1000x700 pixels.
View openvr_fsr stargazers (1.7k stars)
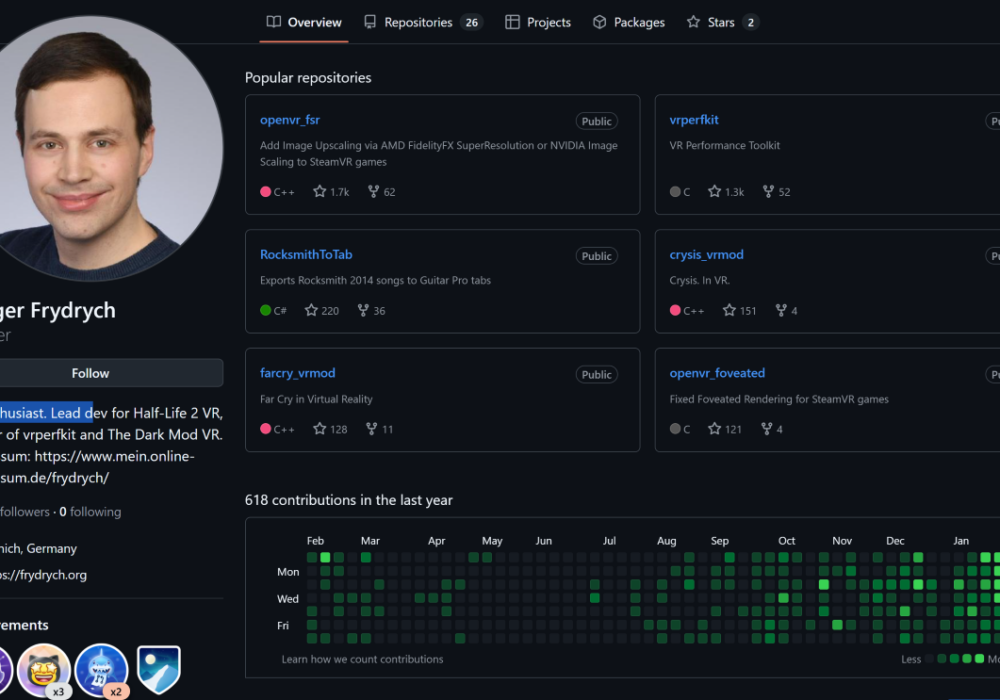(331, 192)
